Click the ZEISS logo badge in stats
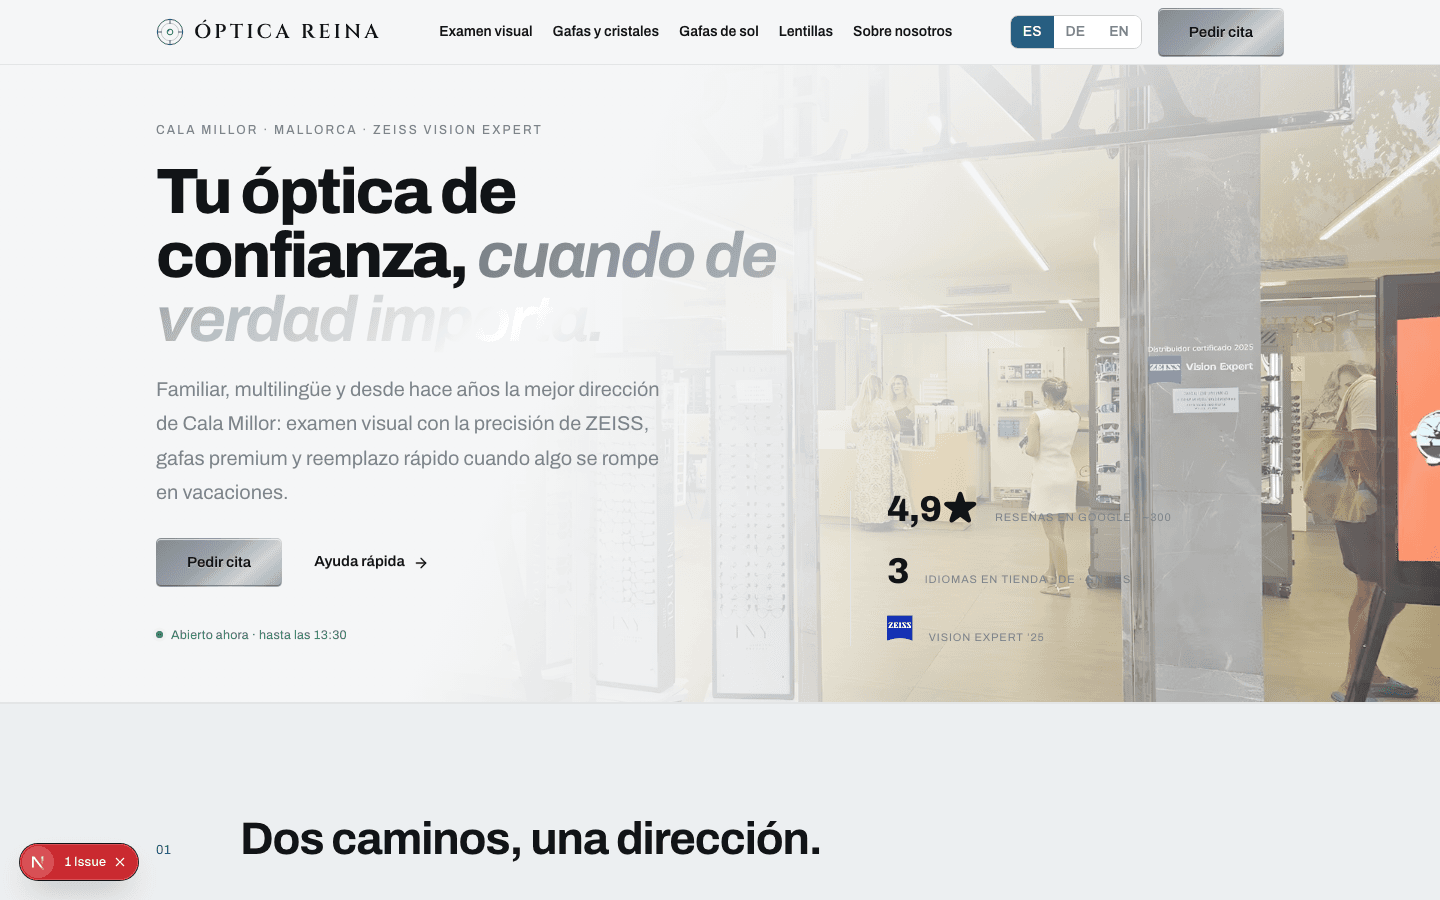Viewport: 1440px width, 900px height. tap(900, 627)
